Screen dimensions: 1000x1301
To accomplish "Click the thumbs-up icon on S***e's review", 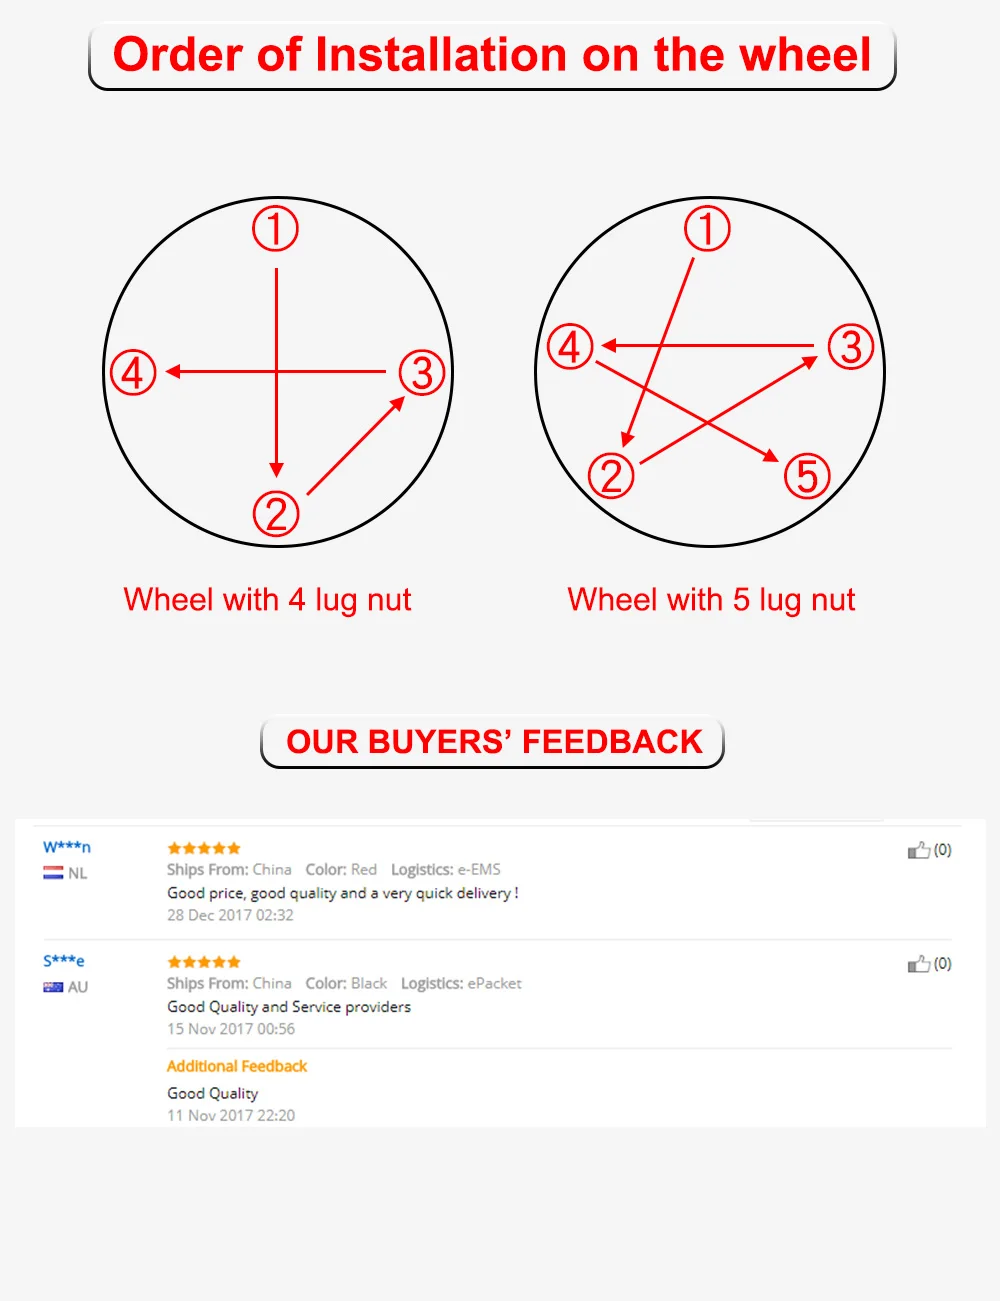I will tap(918, 964).
